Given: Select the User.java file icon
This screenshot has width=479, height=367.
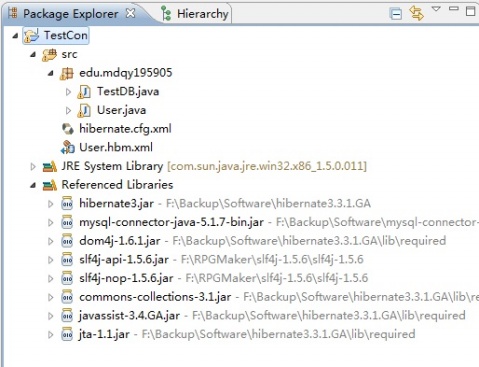Looking at the screenshot, I should click(84, 110).
